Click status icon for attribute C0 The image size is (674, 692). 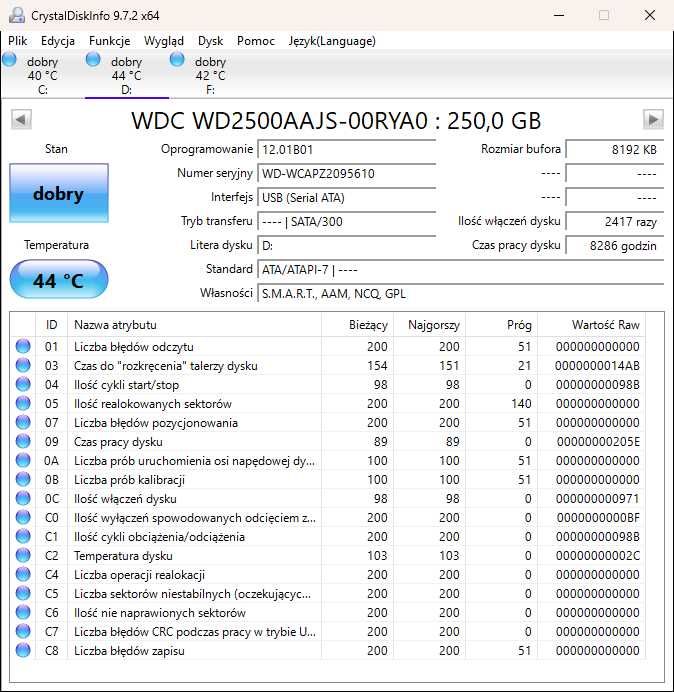coord(23,517)
